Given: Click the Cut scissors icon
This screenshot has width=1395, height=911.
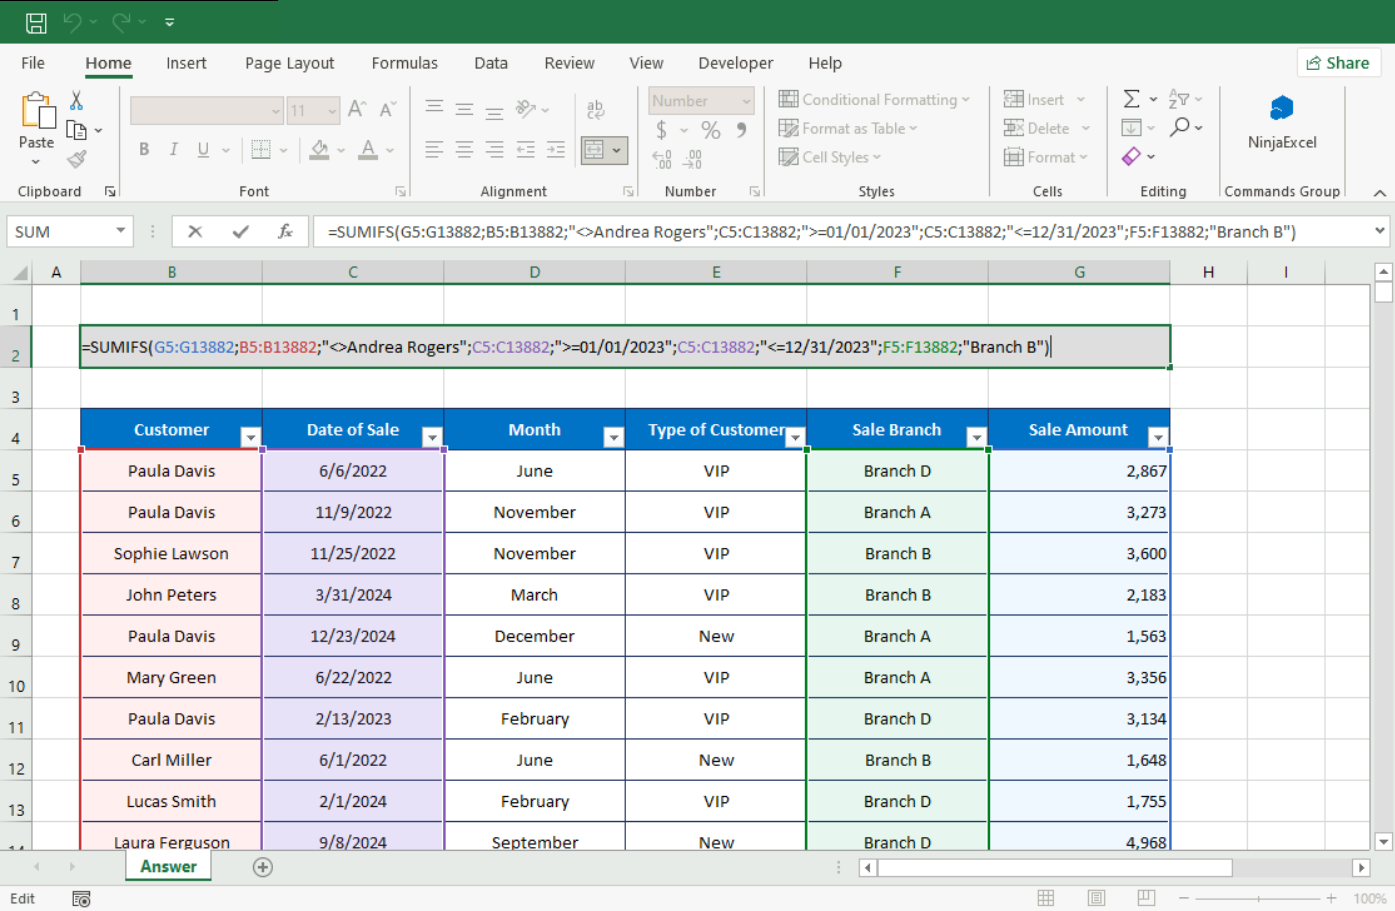Looking at the screenshot, I should click(x=76, y=100).
